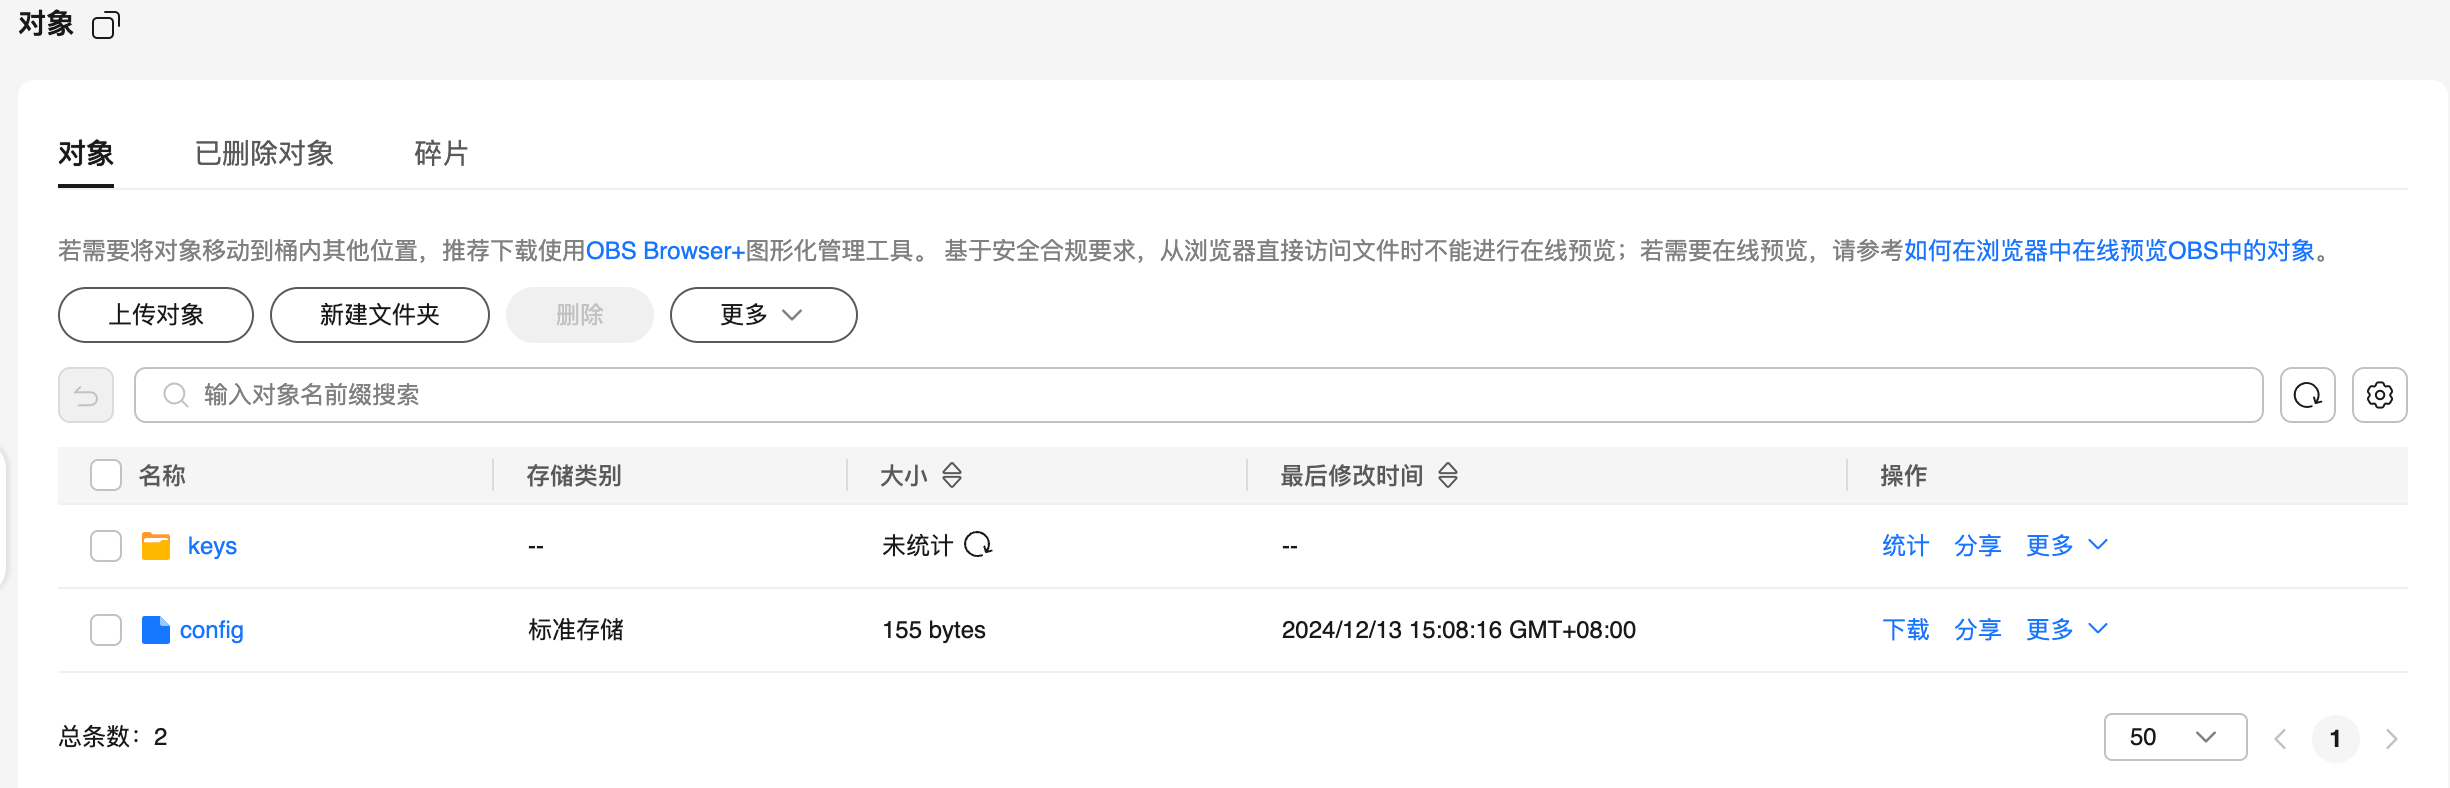Expand 更多 actions for the keys row
The image size is (2450, 788).
pyautogui.click(x=2066, y=545)
